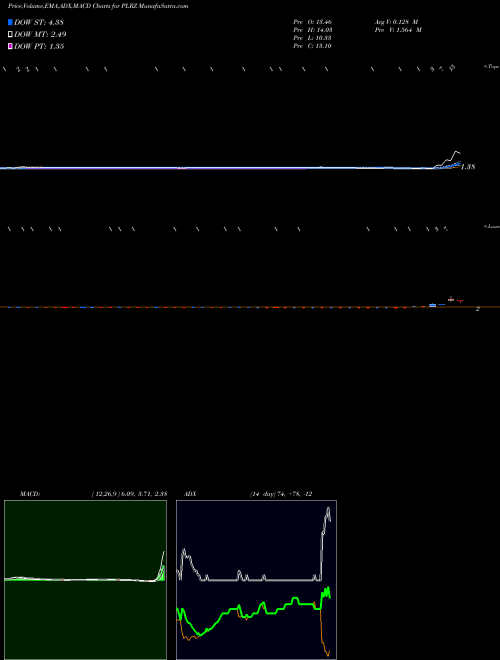Viewport: 500px width, 660px height.
Task: Click the '<Tops' marker label
Action: pyautogui.click(x=492, y=67)
